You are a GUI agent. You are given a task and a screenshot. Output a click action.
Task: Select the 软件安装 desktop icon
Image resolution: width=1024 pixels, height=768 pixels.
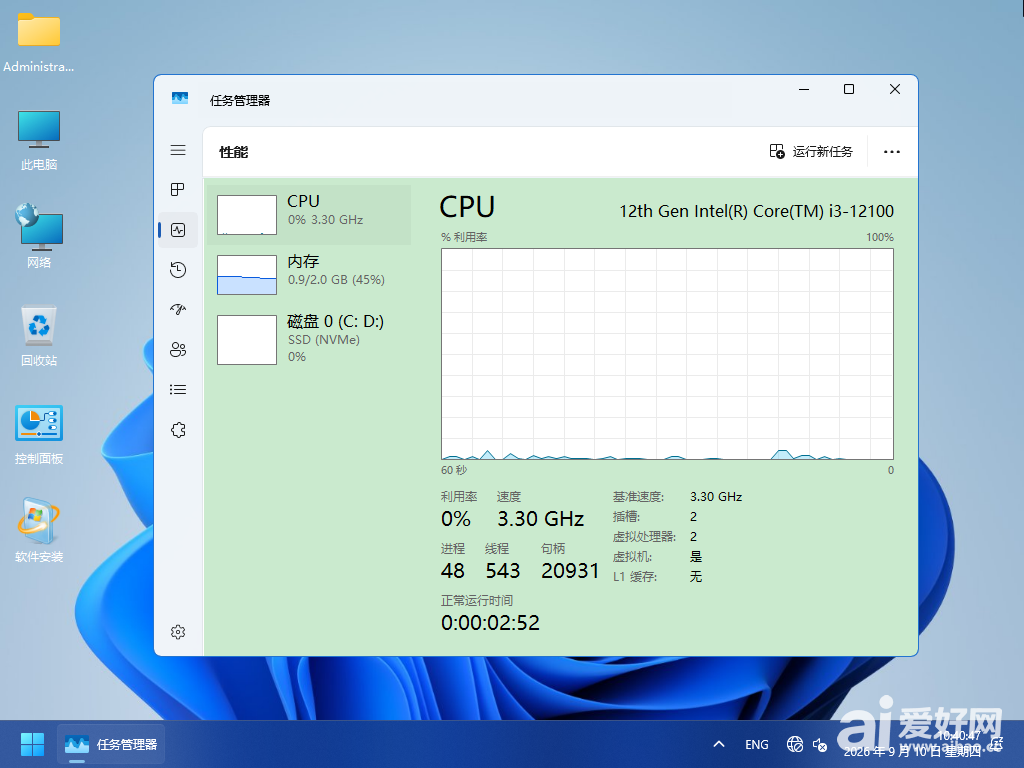[39, 531]
